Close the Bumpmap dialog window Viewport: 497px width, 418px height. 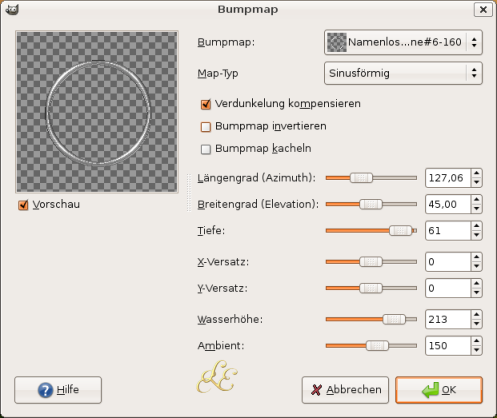(x=483, y=10)
